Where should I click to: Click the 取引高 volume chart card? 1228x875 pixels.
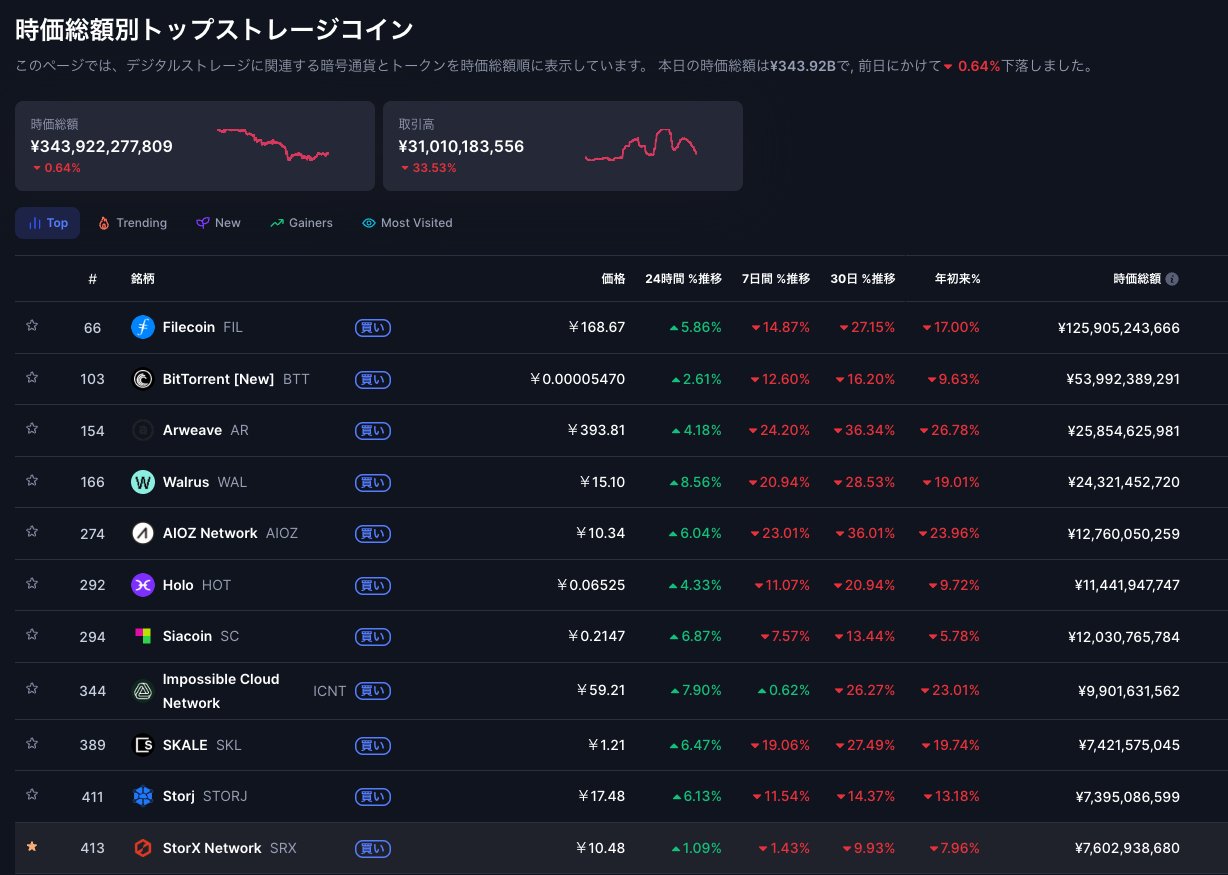[562, 146]
